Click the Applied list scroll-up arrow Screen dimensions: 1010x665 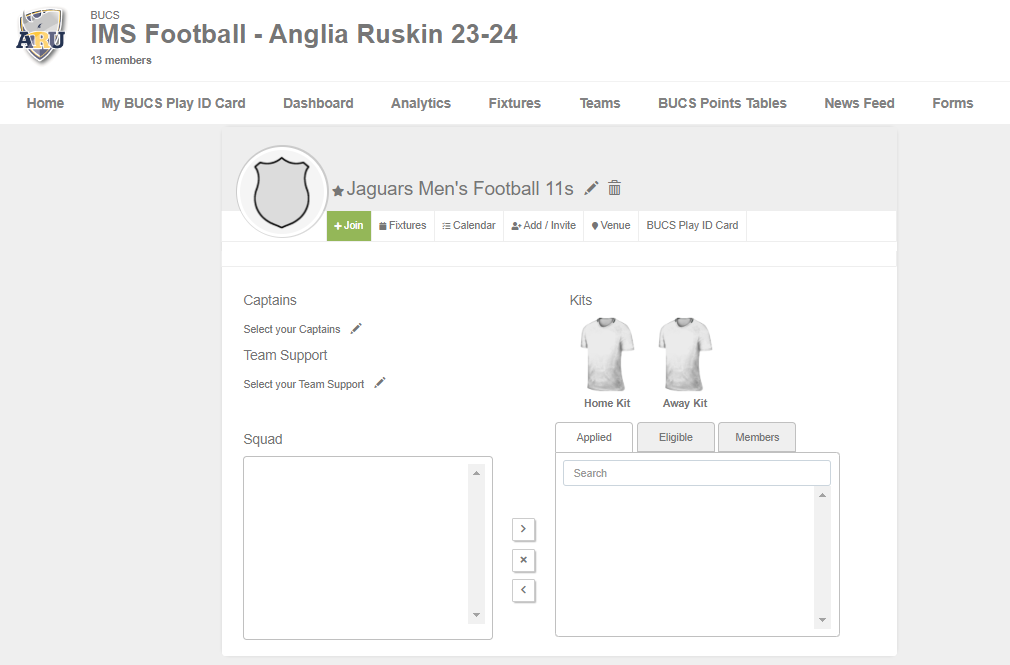pos(822,495)
